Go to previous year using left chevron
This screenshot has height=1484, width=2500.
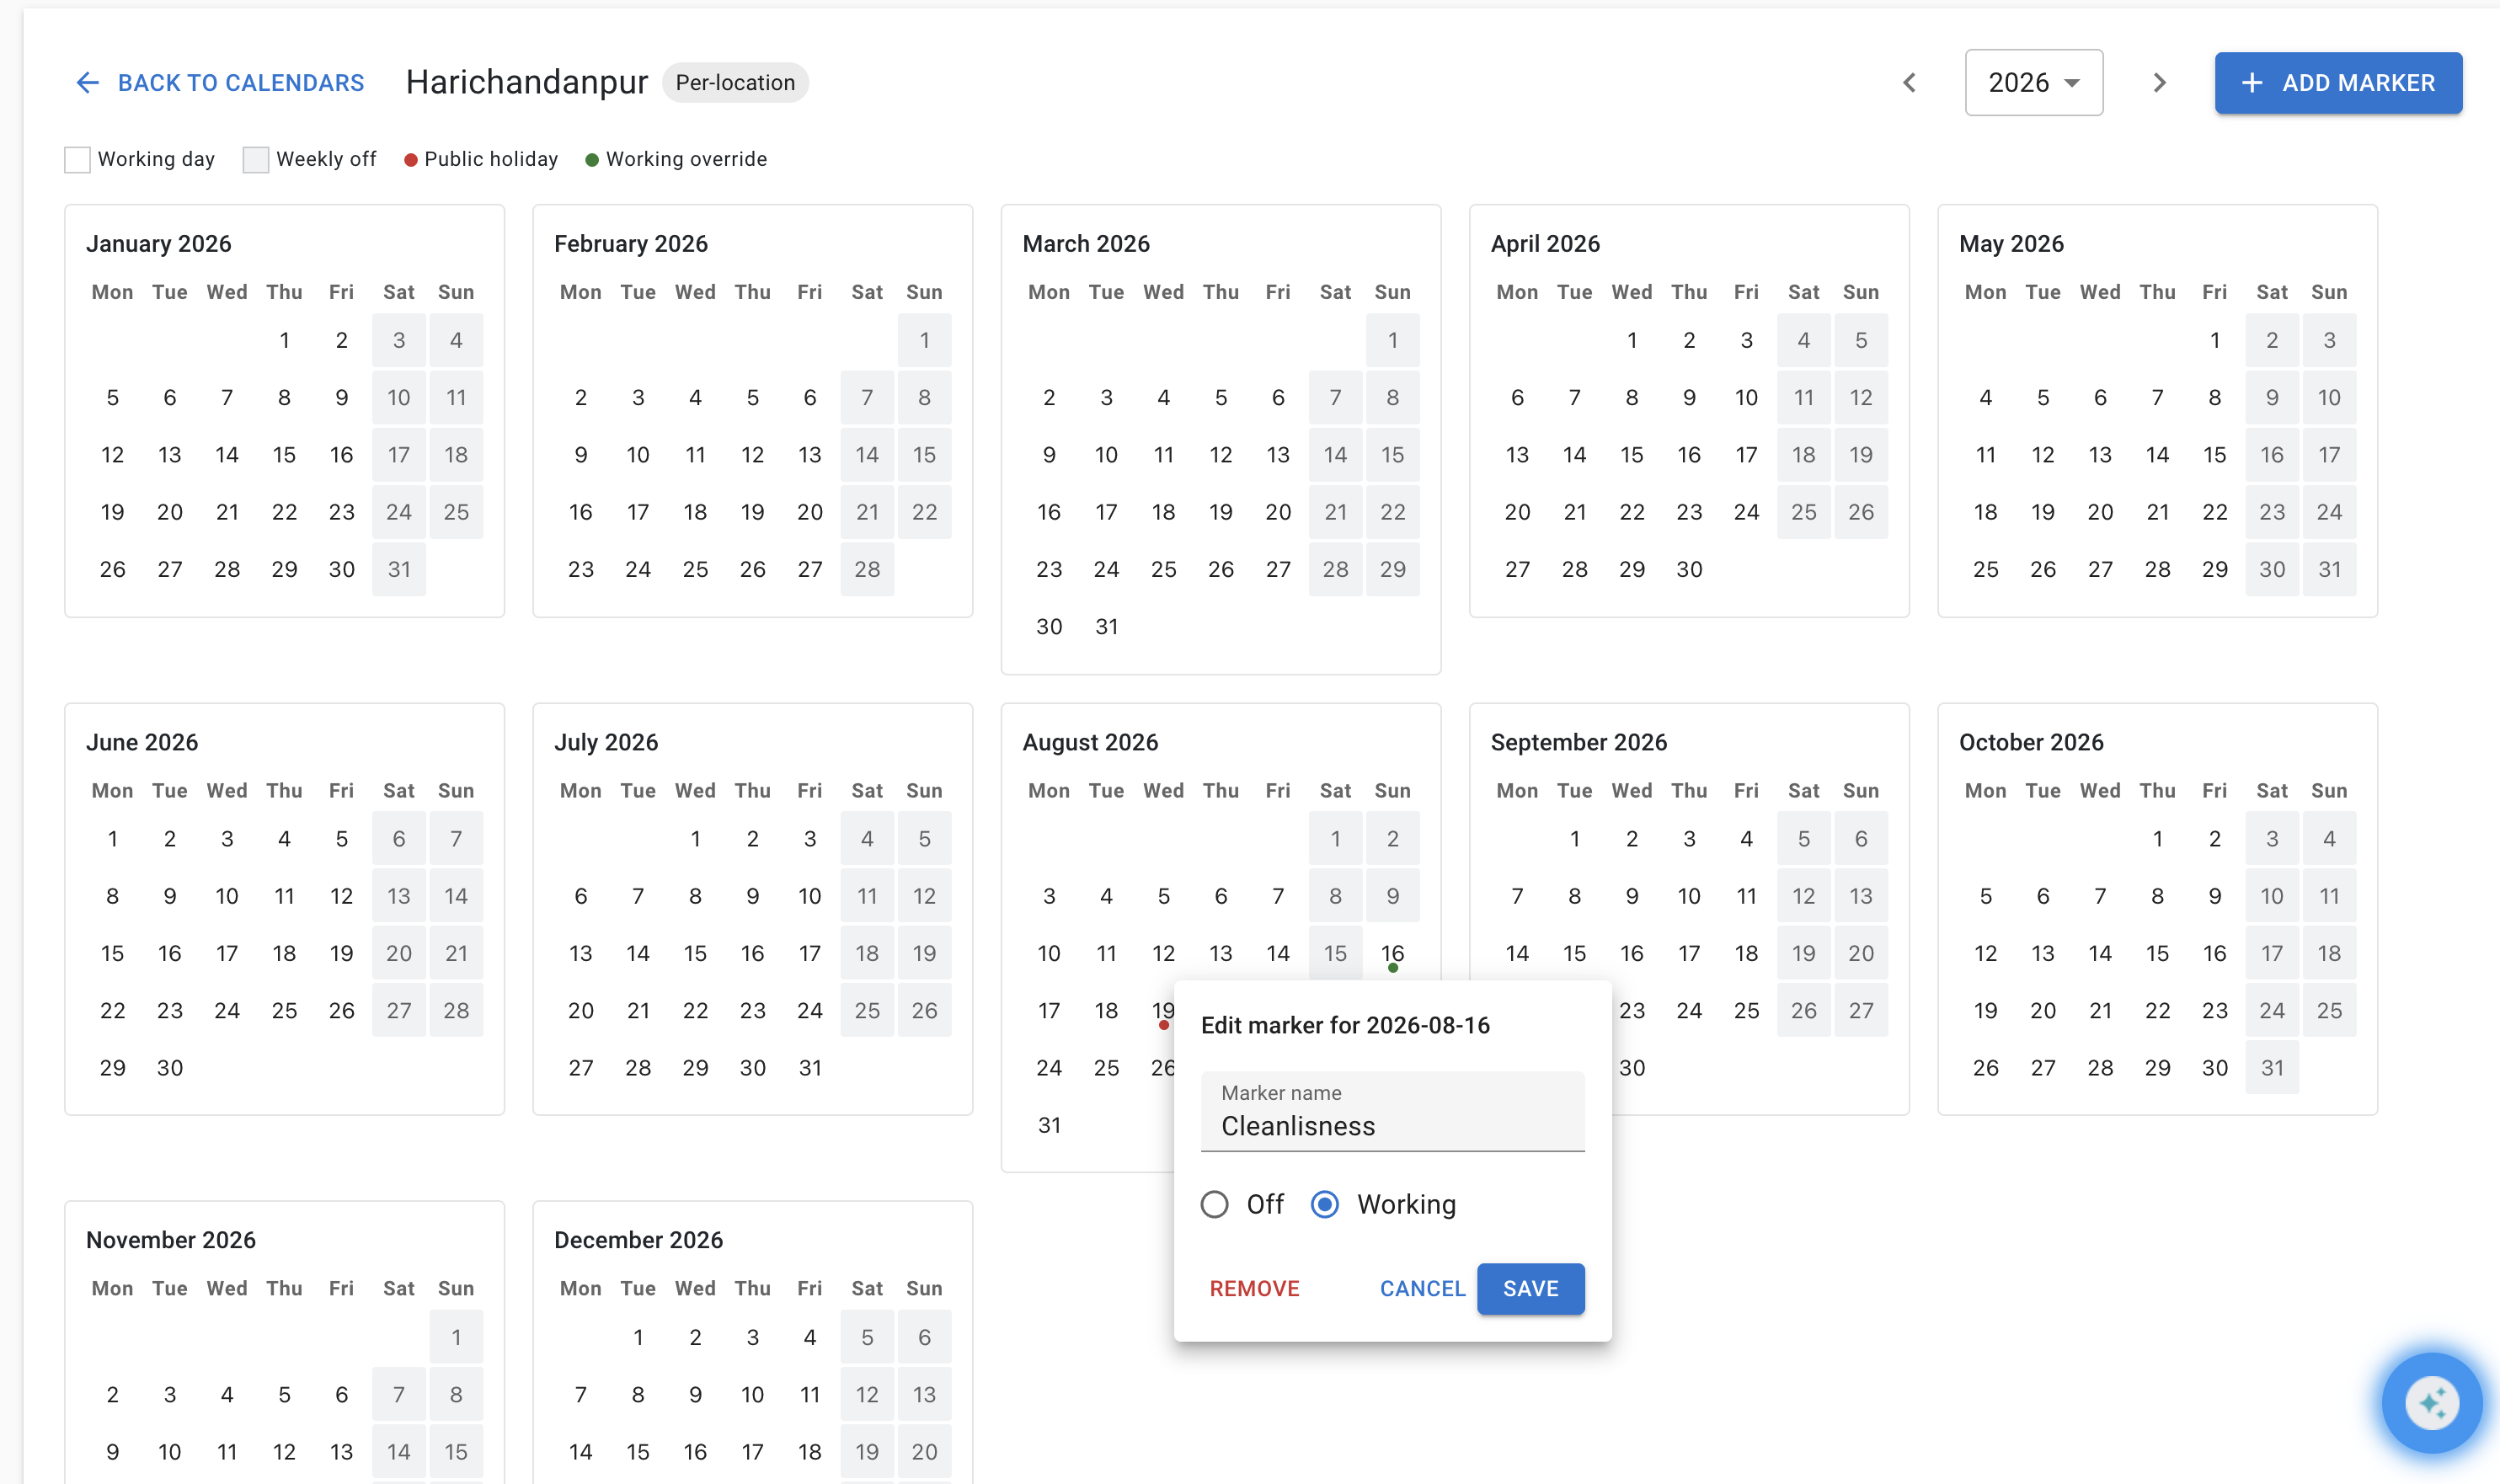(x=1909, y=83)
